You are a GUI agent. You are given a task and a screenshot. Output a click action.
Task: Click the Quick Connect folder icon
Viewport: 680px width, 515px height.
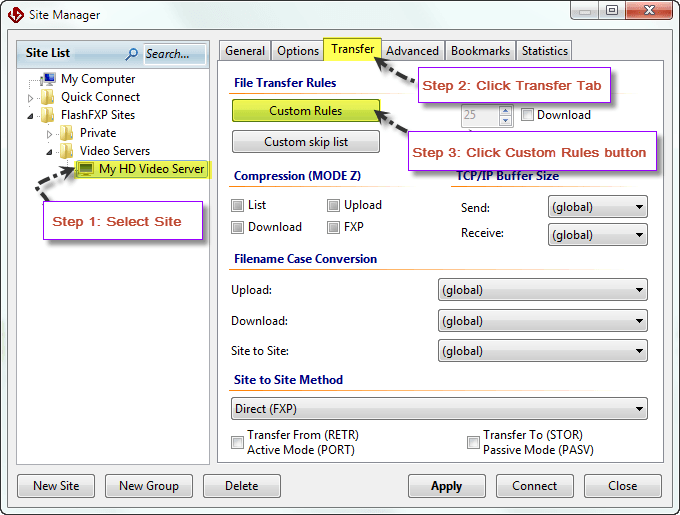pos(48,97)
